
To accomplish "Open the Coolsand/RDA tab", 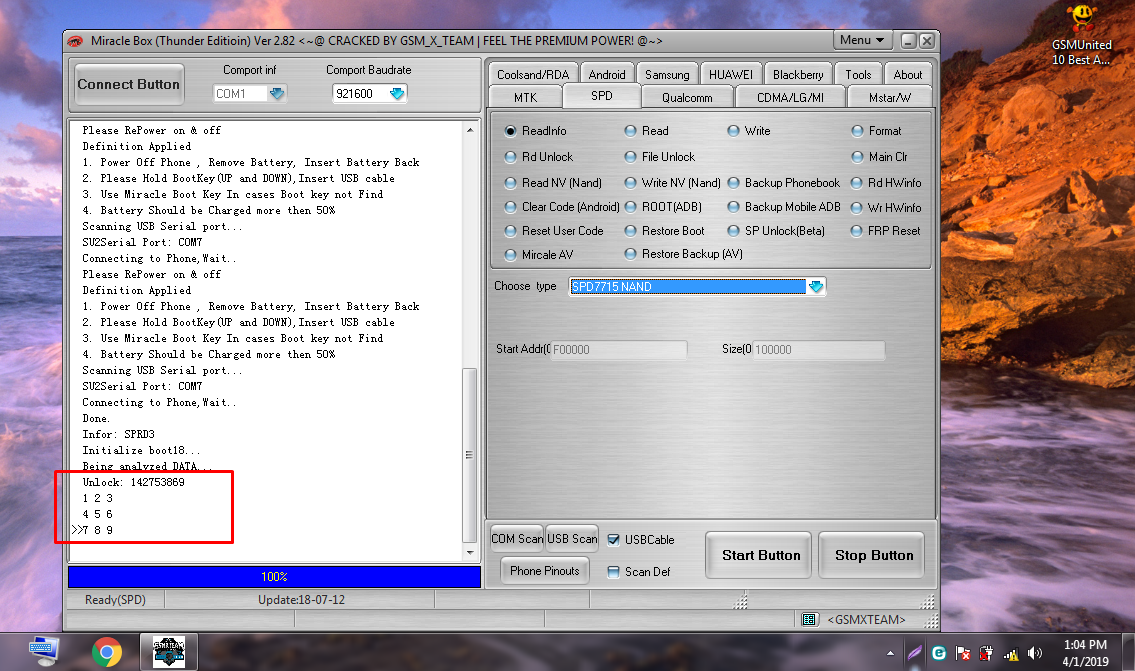I will (x=533, y=75).
